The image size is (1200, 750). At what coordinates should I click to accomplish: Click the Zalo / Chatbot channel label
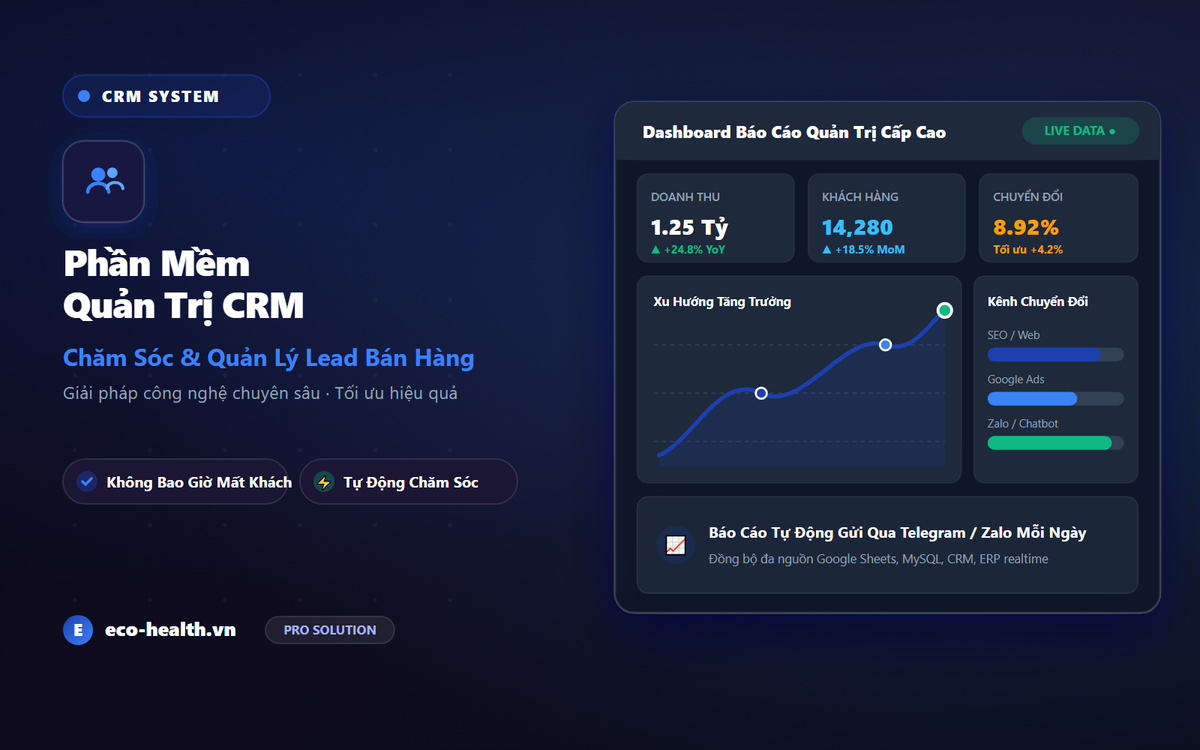pyautogui.click(x=1023, y=423)
